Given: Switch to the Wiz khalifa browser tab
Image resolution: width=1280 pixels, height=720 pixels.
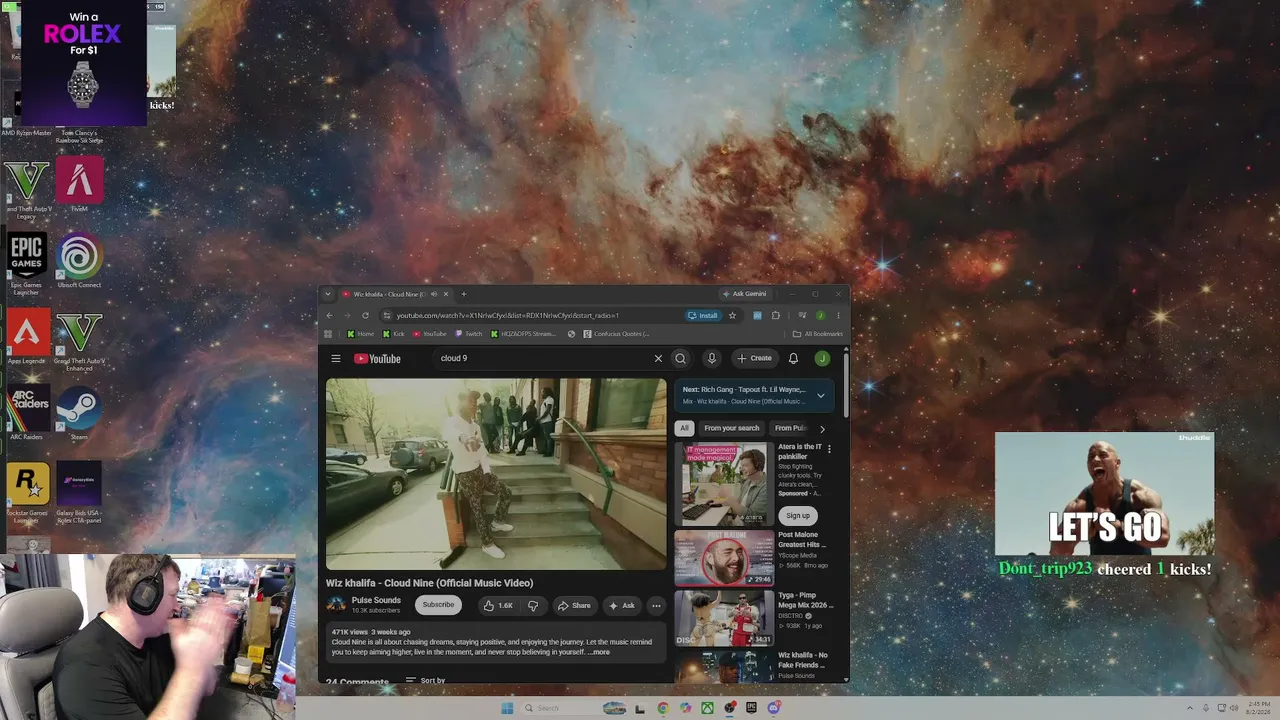Looking at the screenshot, I should [395, 294].
